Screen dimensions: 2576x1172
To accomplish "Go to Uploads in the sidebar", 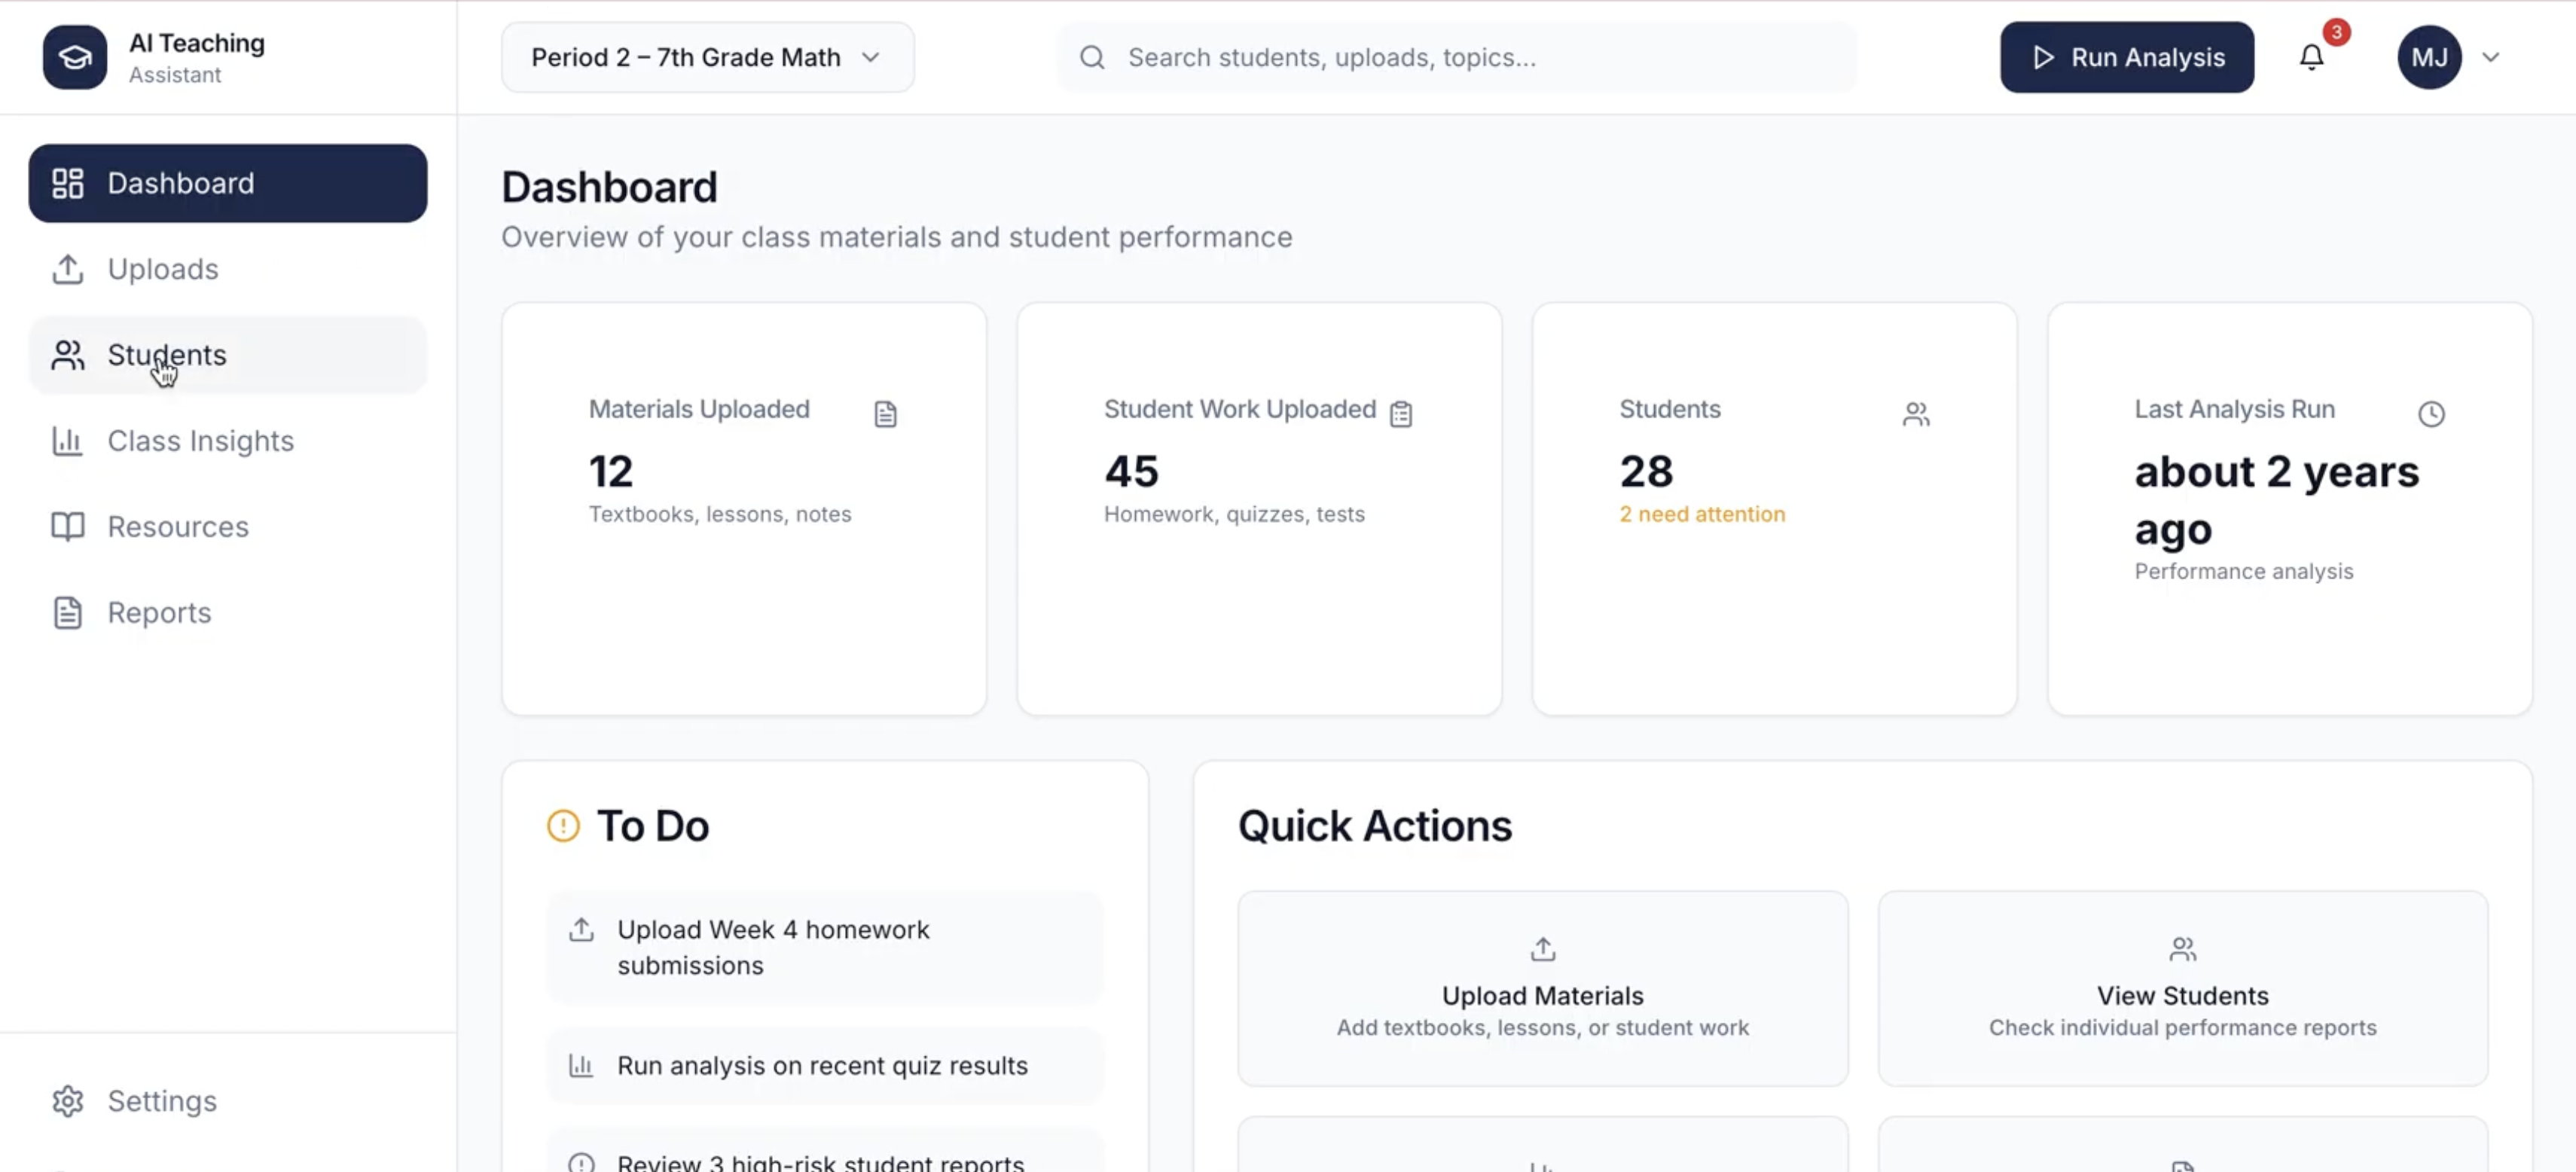I will click(x=162, y=269).
